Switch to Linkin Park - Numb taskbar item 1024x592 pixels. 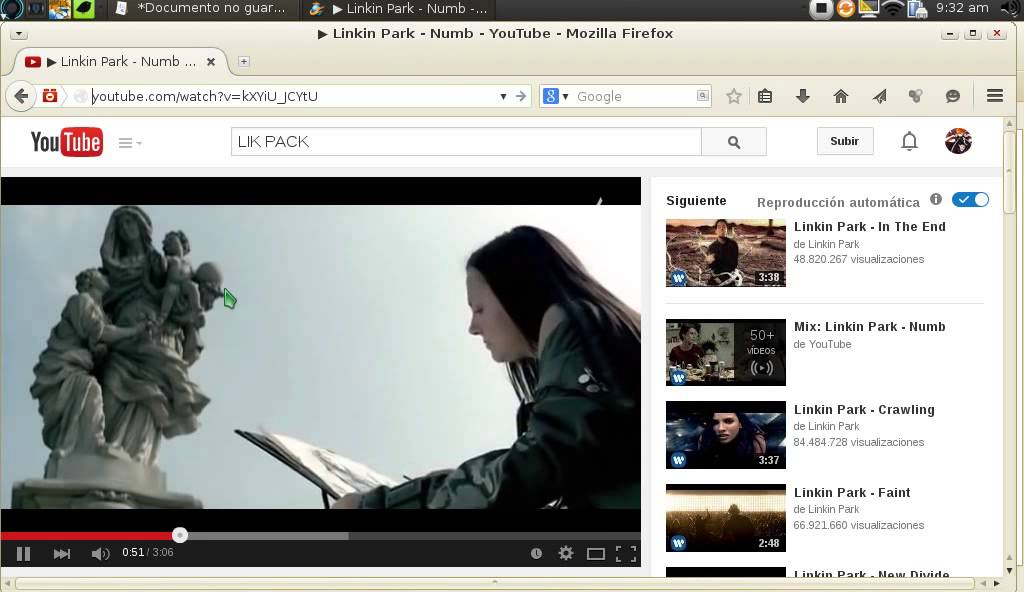pos(398,8)
